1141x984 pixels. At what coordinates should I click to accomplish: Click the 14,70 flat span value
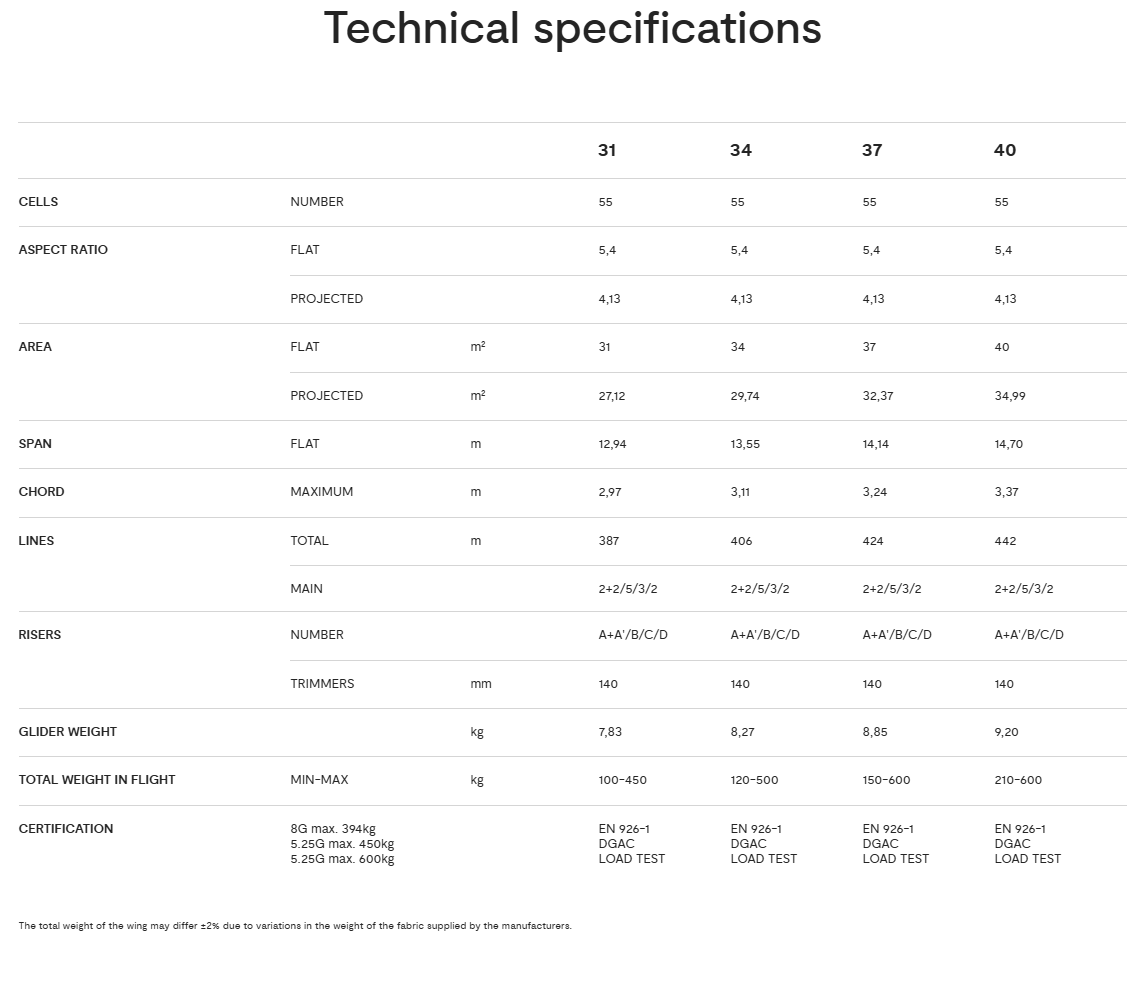(x=1008, y=444)
